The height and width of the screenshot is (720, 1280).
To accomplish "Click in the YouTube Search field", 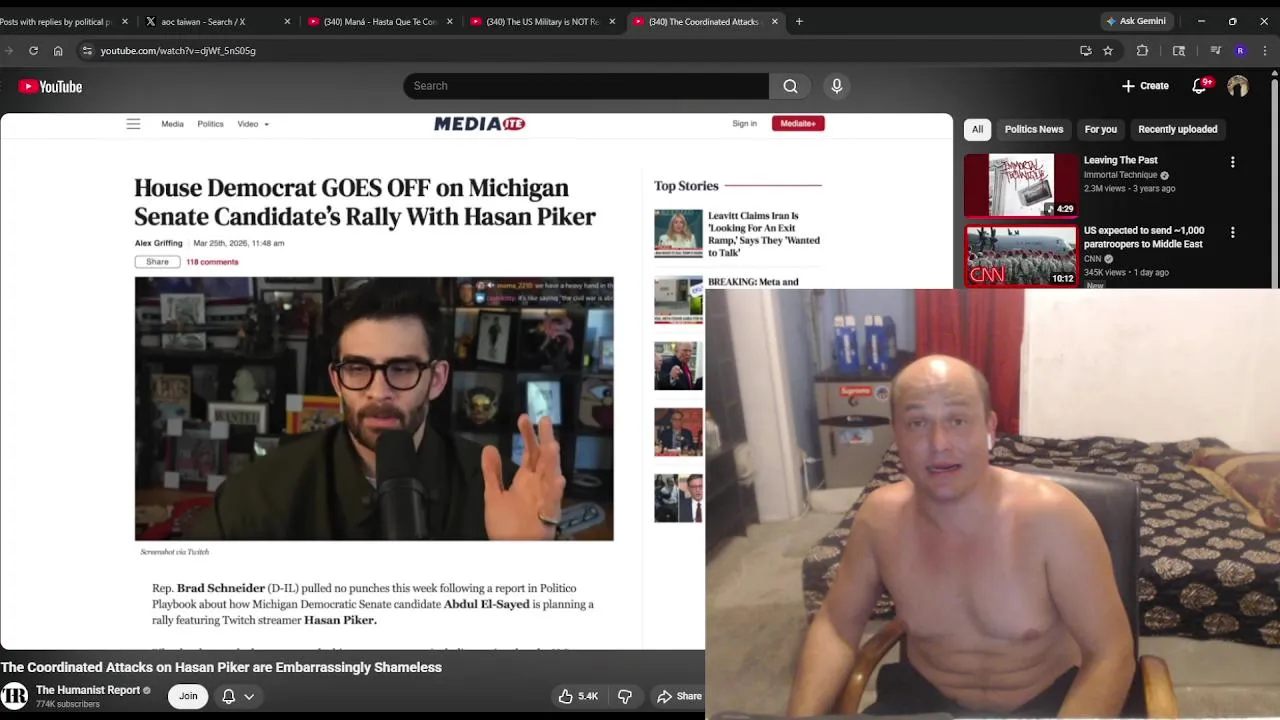I will pyautogui.click(x=586, y=86).
